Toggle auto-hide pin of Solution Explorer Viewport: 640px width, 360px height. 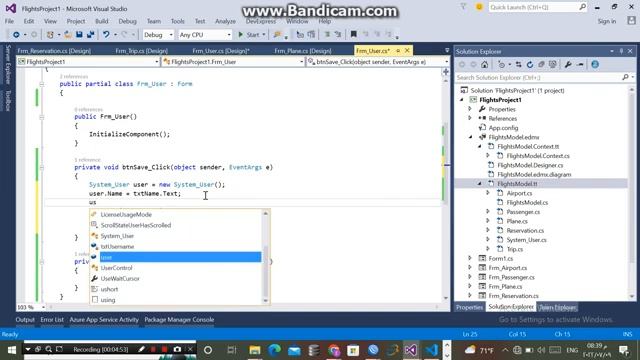[x=621, y=51]
